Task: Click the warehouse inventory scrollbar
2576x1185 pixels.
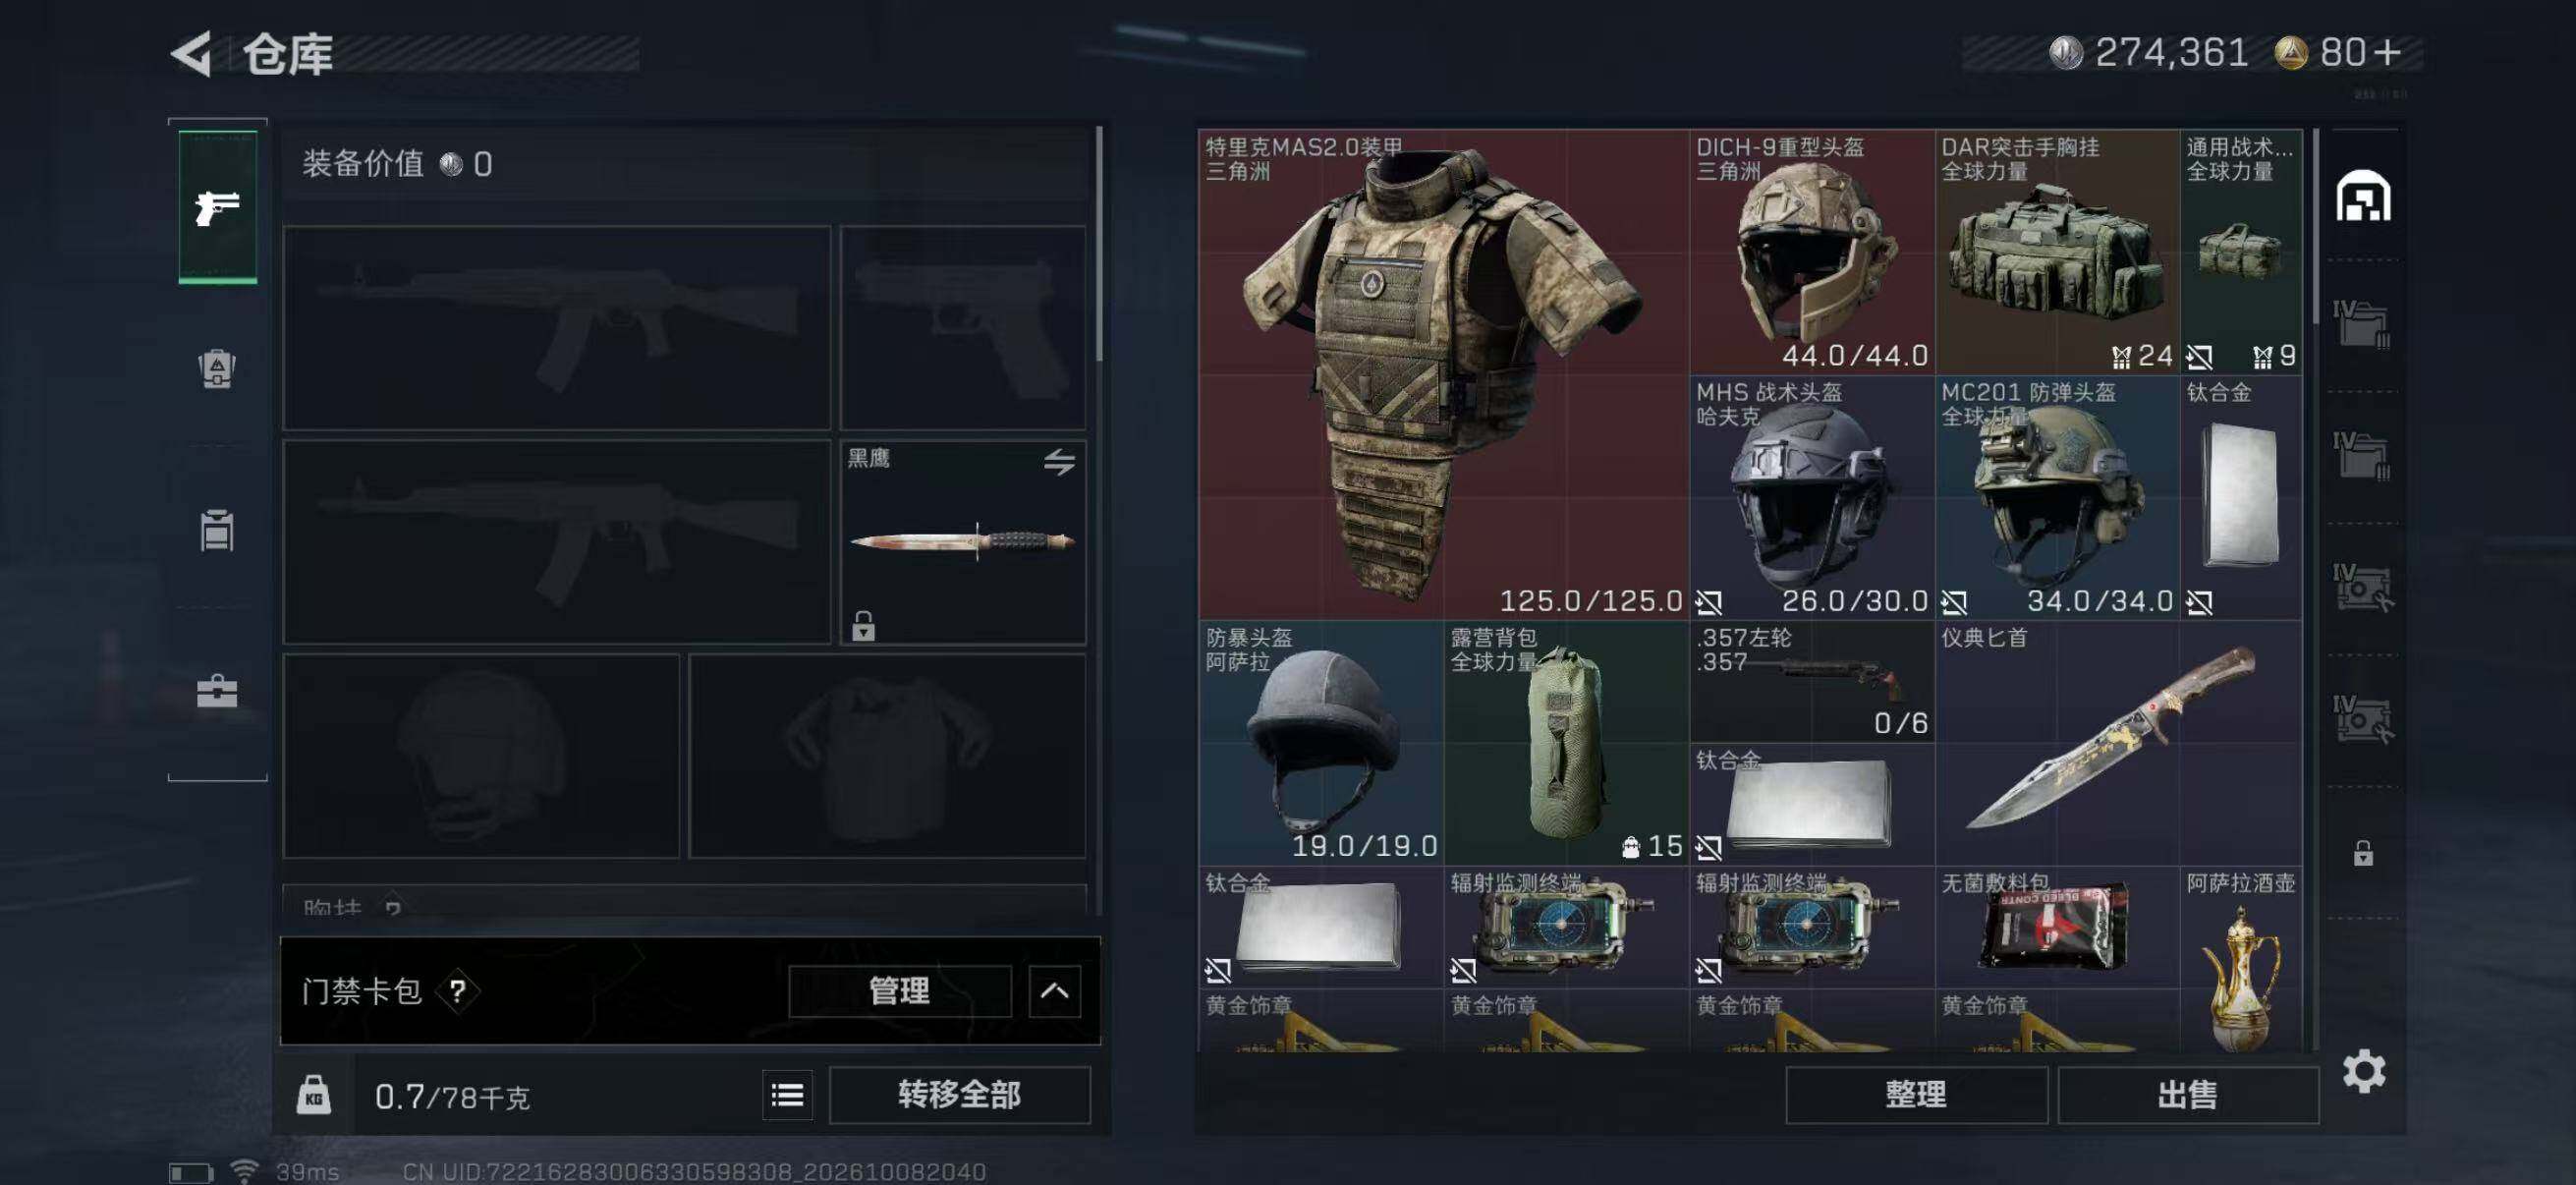Action: tap(2314, 226)
